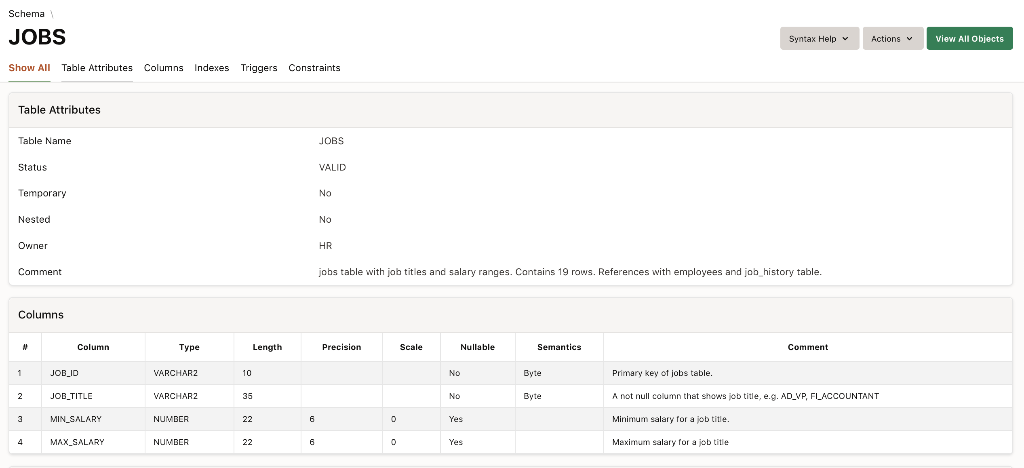Viewport: 1024px width, 468px height.
Task: Click nullable Yes in MIN_SALARY row
Action: (456, 419)
